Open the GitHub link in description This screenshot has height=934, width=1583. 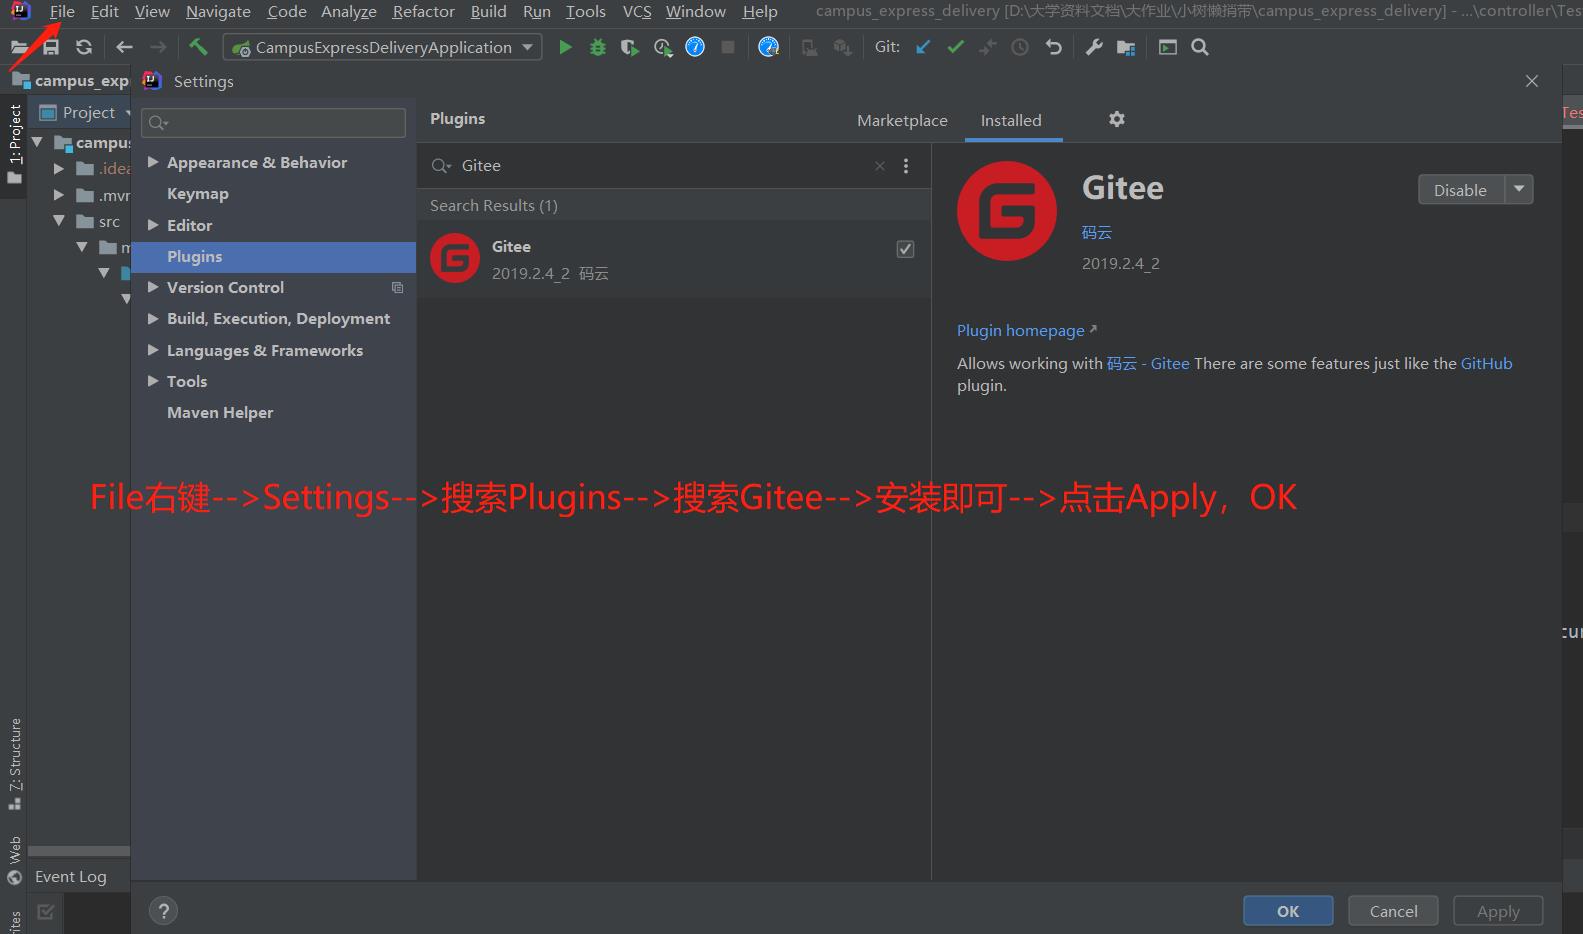point(1486,364)
